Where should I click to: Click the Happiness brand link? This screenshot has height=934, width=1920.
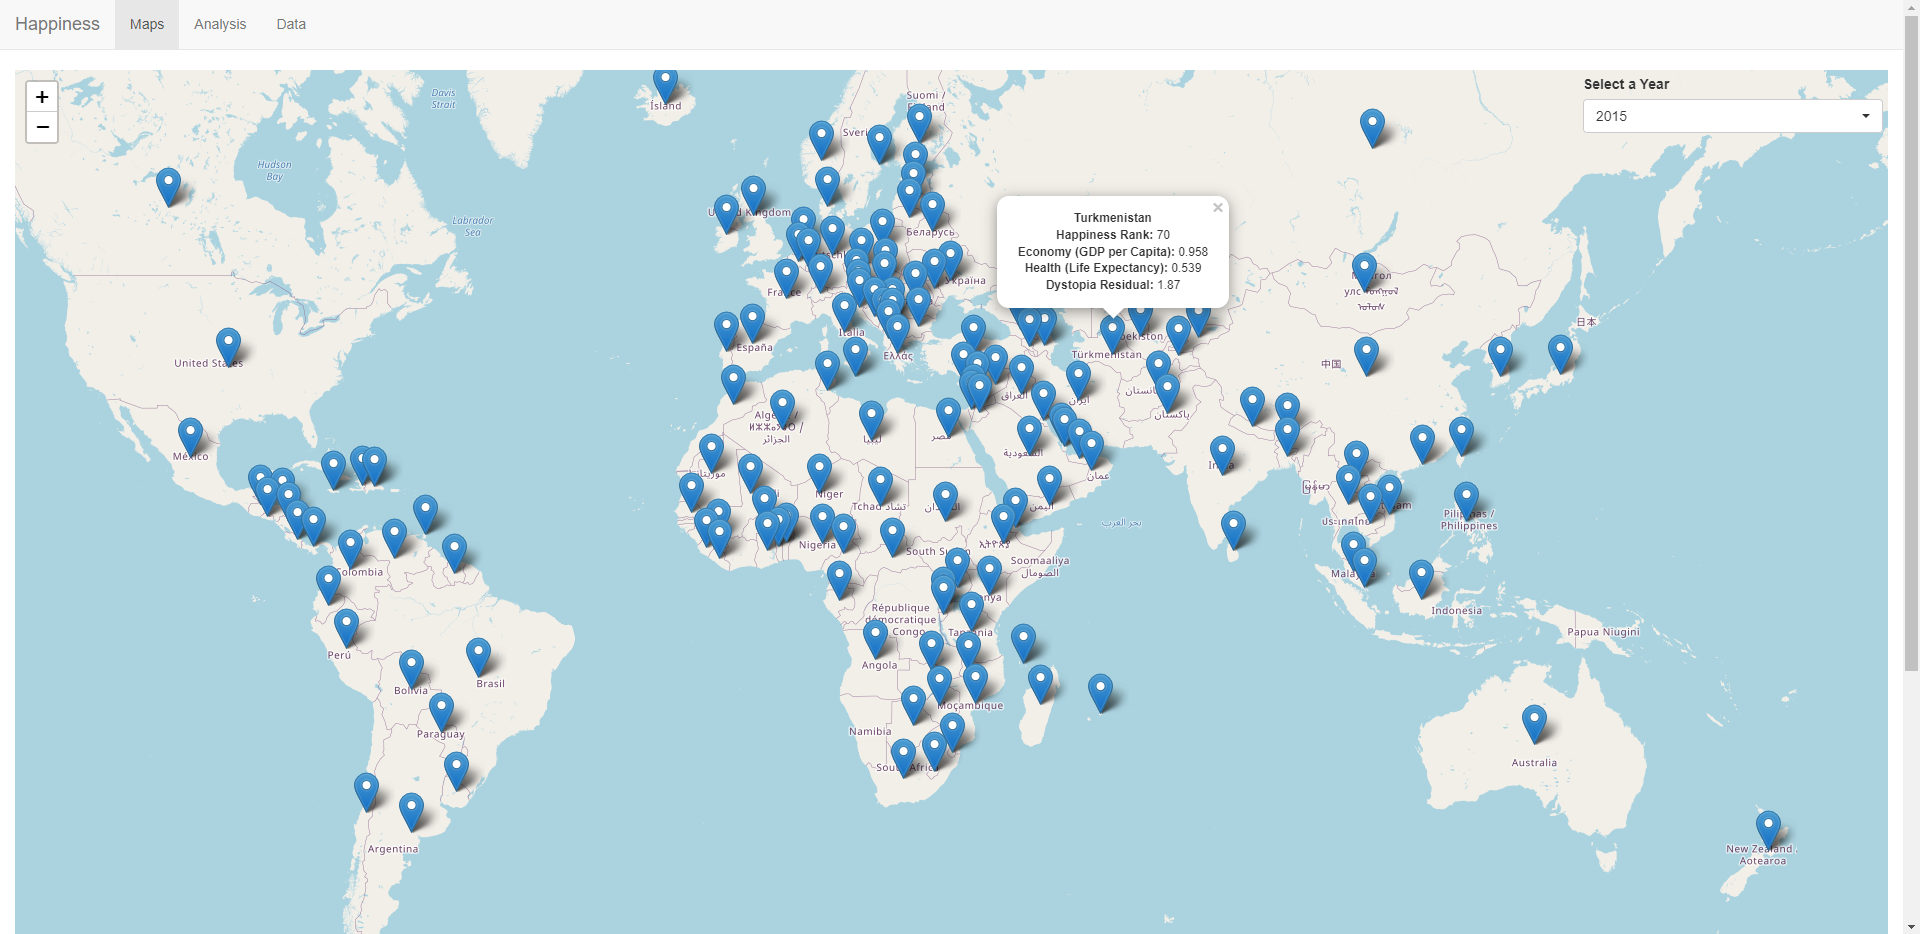coord(57,24)
